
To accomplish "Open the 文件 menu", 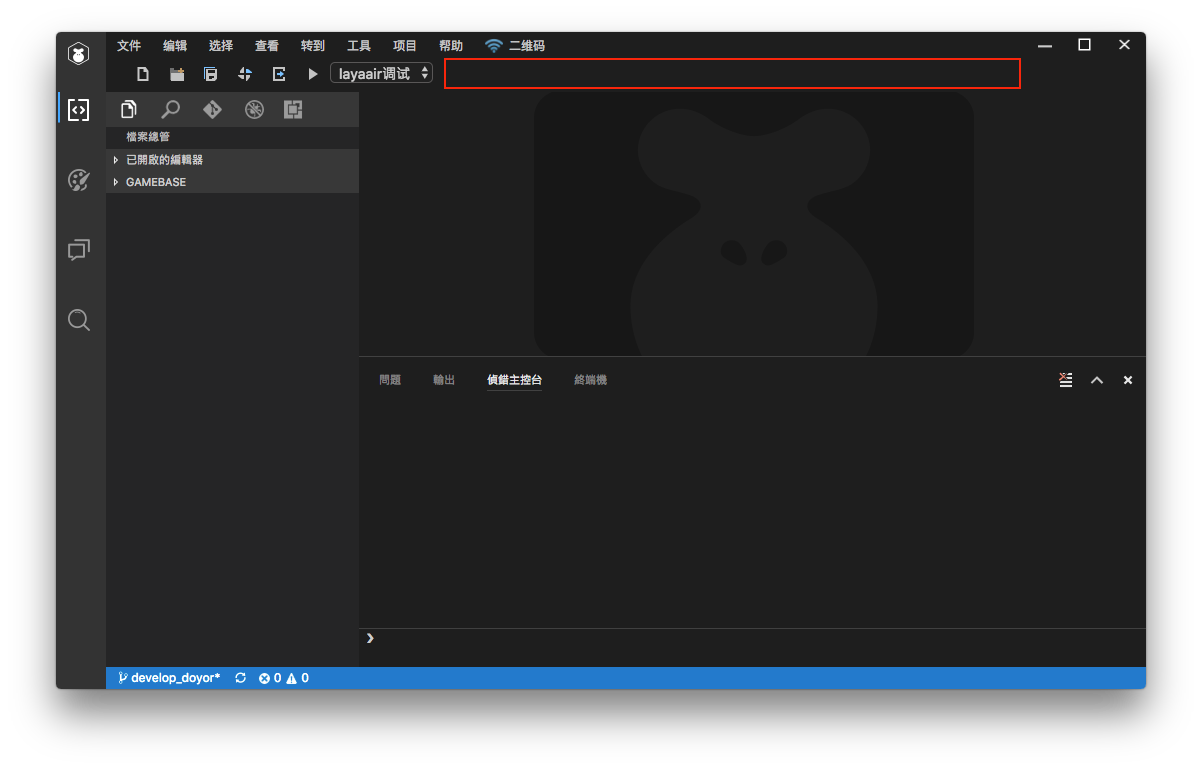I will pyautogui.click(x=129, y=46).
